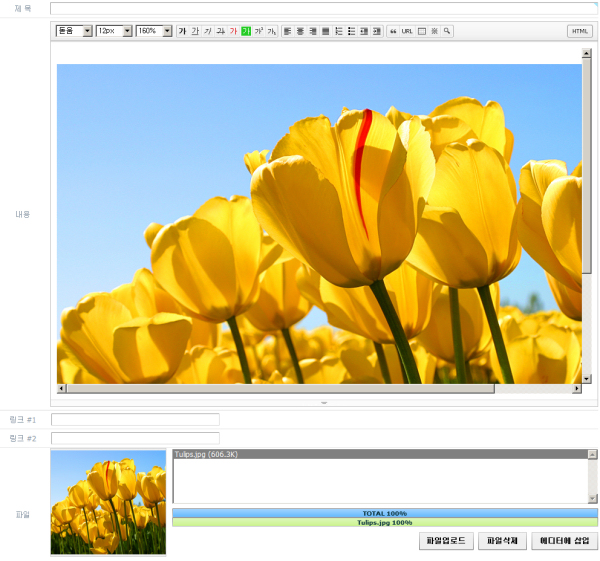The image size is (600, 561).
Task: Apply italic text formatting
Action: click(x=207, y=31)
